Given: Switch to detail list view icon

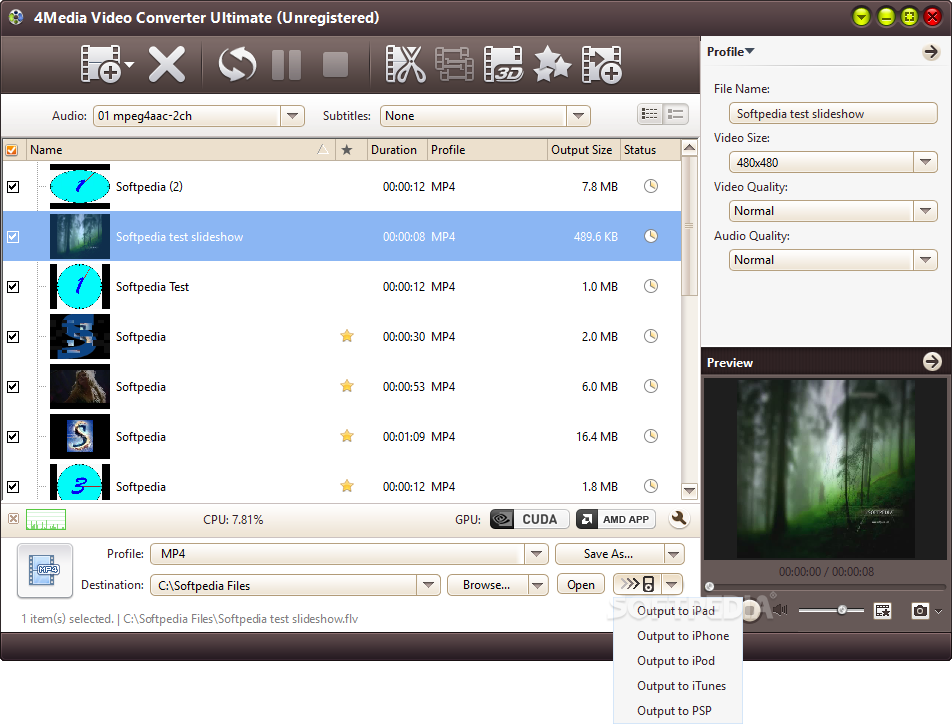Looking at the screenshot, I should tap(675, 114).
